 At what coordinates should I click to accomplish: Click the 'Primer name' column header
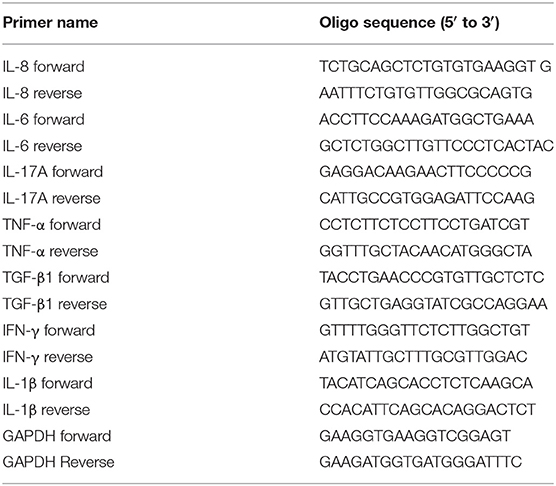click(x=50, y=23)
